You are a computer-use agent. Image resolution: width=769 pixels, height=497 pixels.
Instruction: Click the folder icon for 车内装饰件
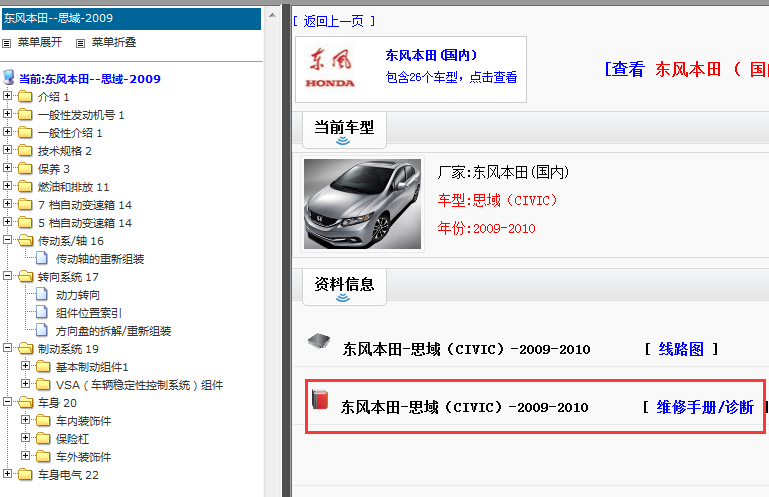click(x=43, y=420)
